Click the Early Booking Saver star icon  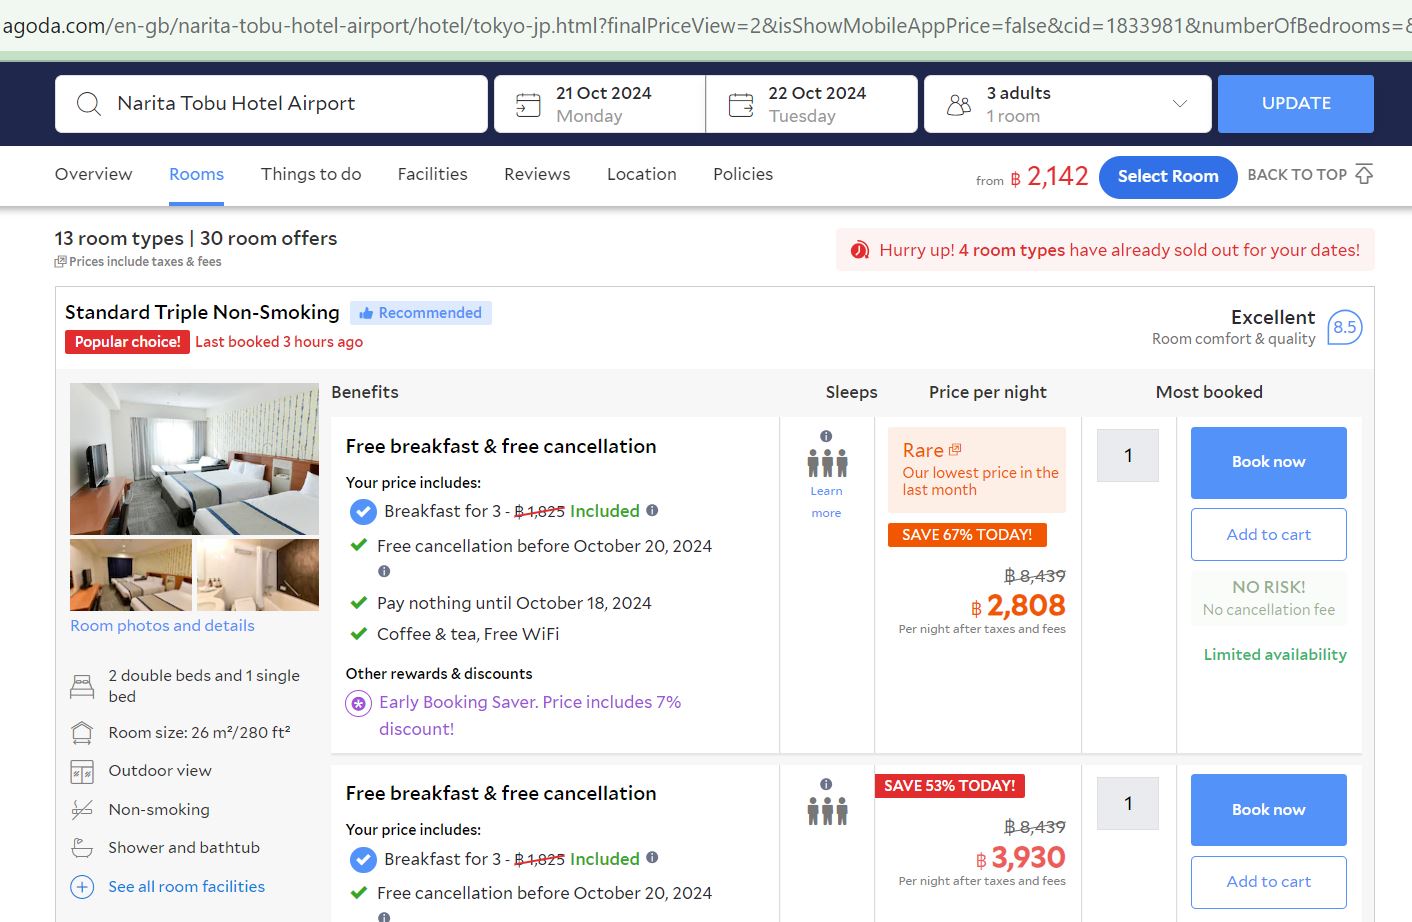tap(359, 704)
